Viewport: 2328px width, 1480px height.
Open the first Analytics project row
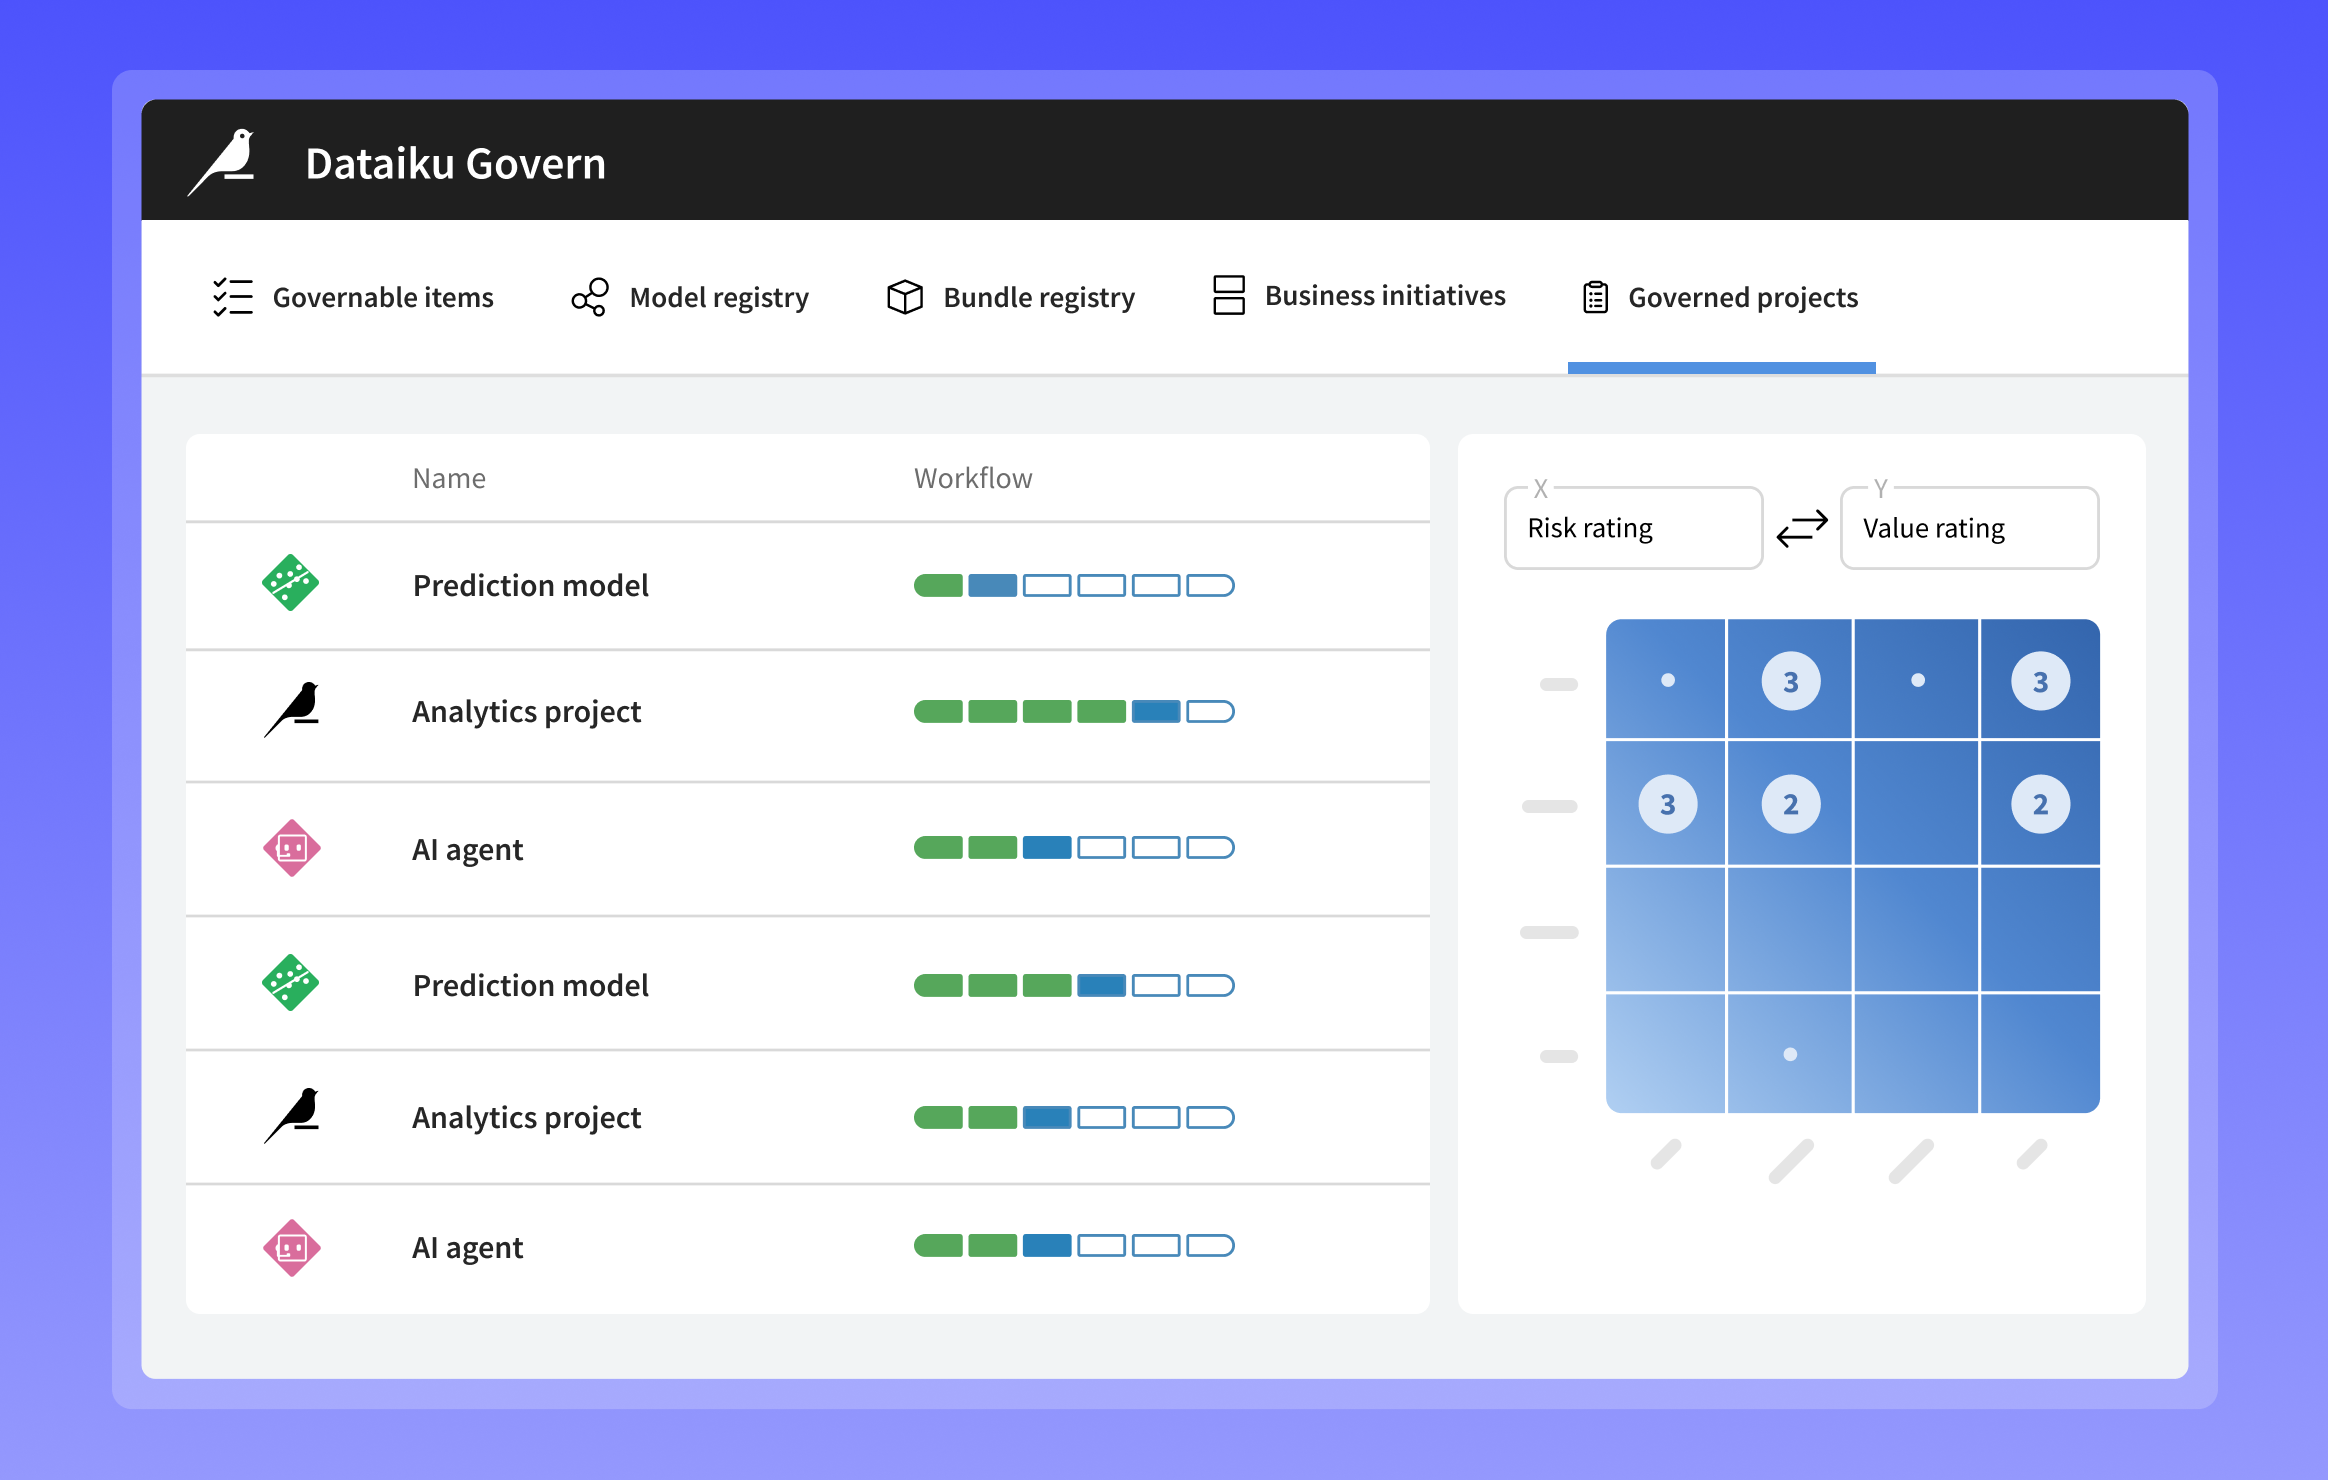point(526,712)
